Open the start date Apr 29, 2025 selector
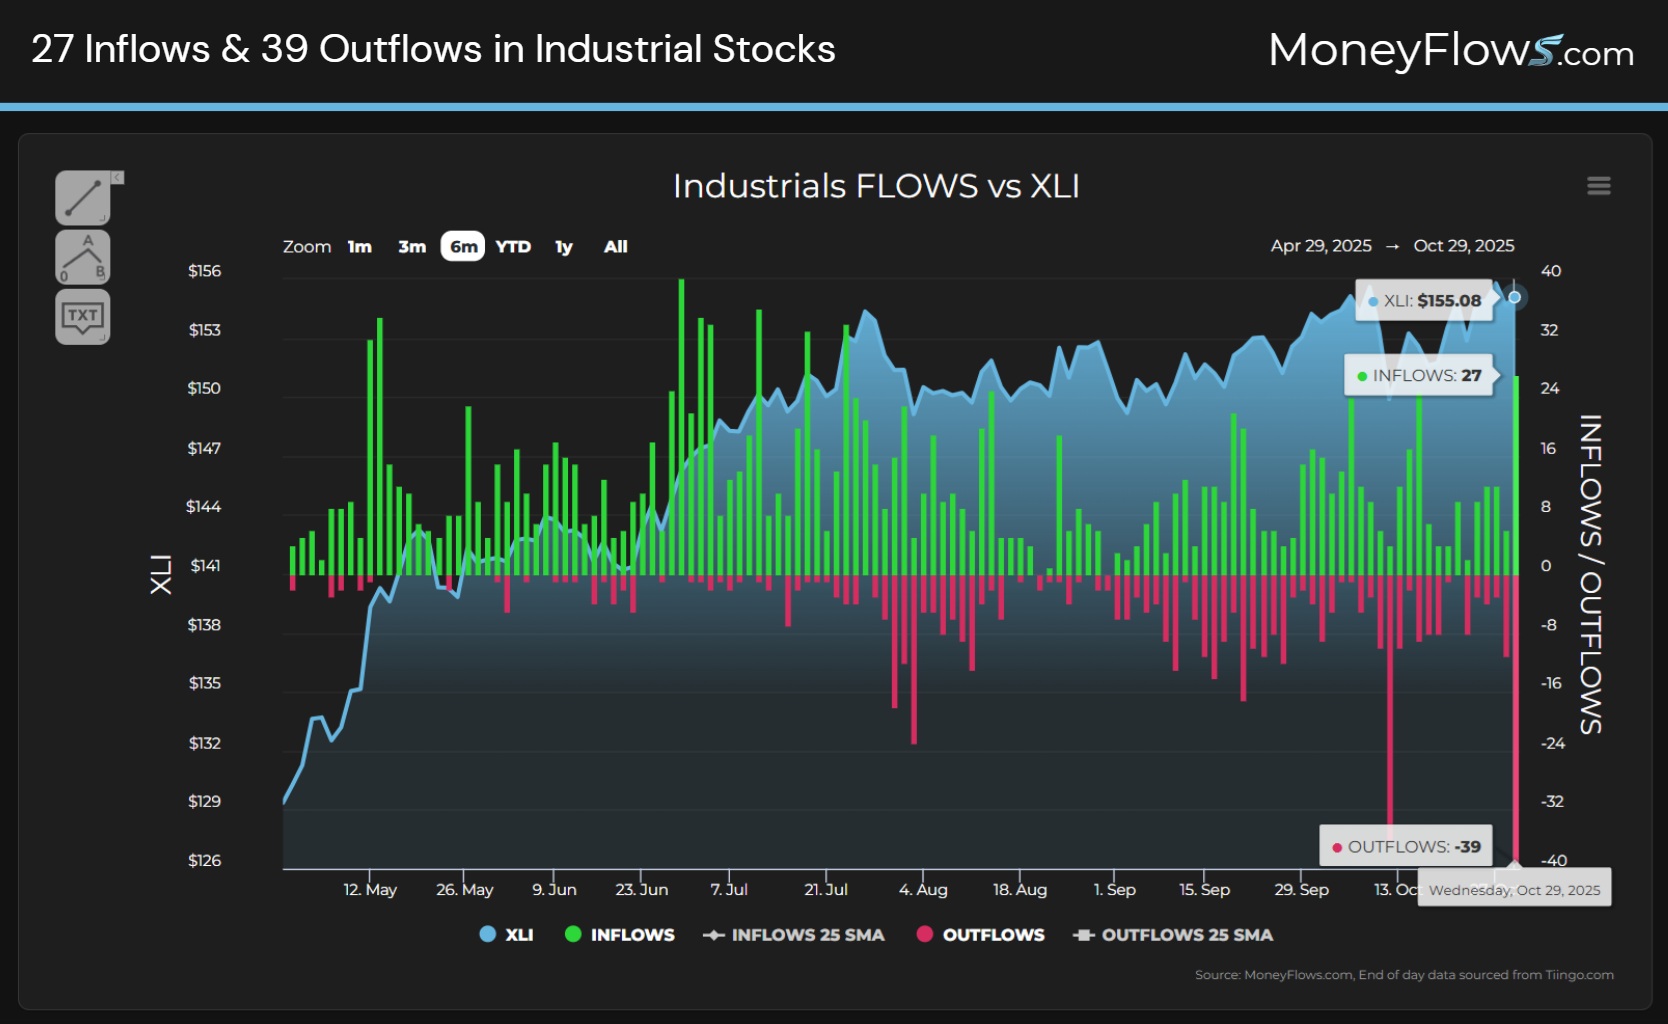Viewport: 1668px width, 1024px height. (1320, 245)
